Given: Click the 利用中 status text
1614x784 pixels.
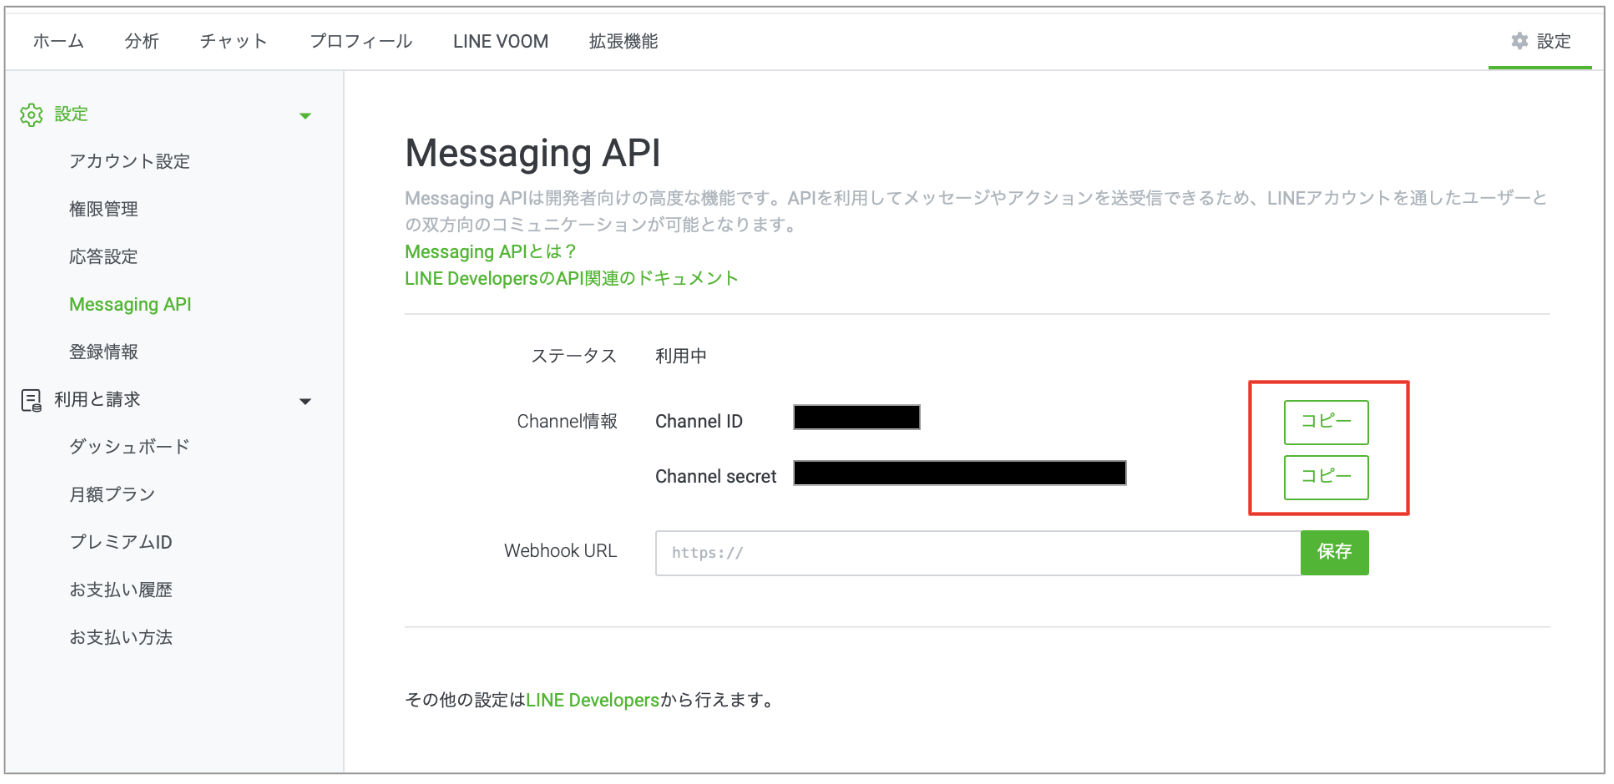Looking at the screenshot, I should [681, 356].
